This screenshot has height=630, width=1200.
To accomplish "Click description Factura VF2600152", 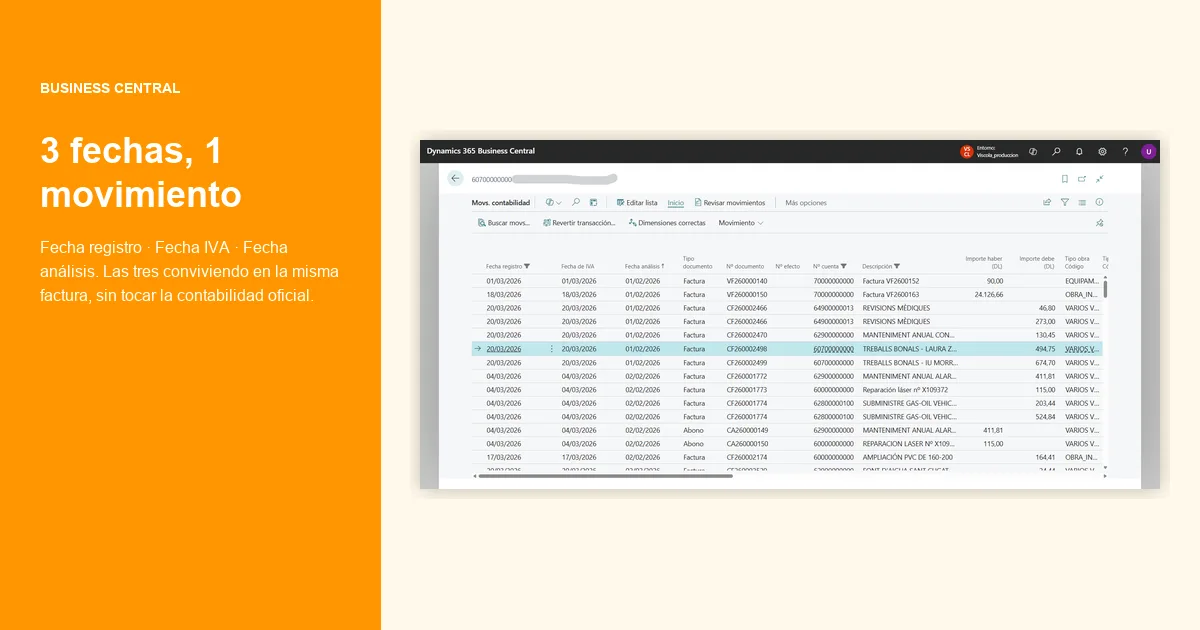I will (x=890, y=282).
